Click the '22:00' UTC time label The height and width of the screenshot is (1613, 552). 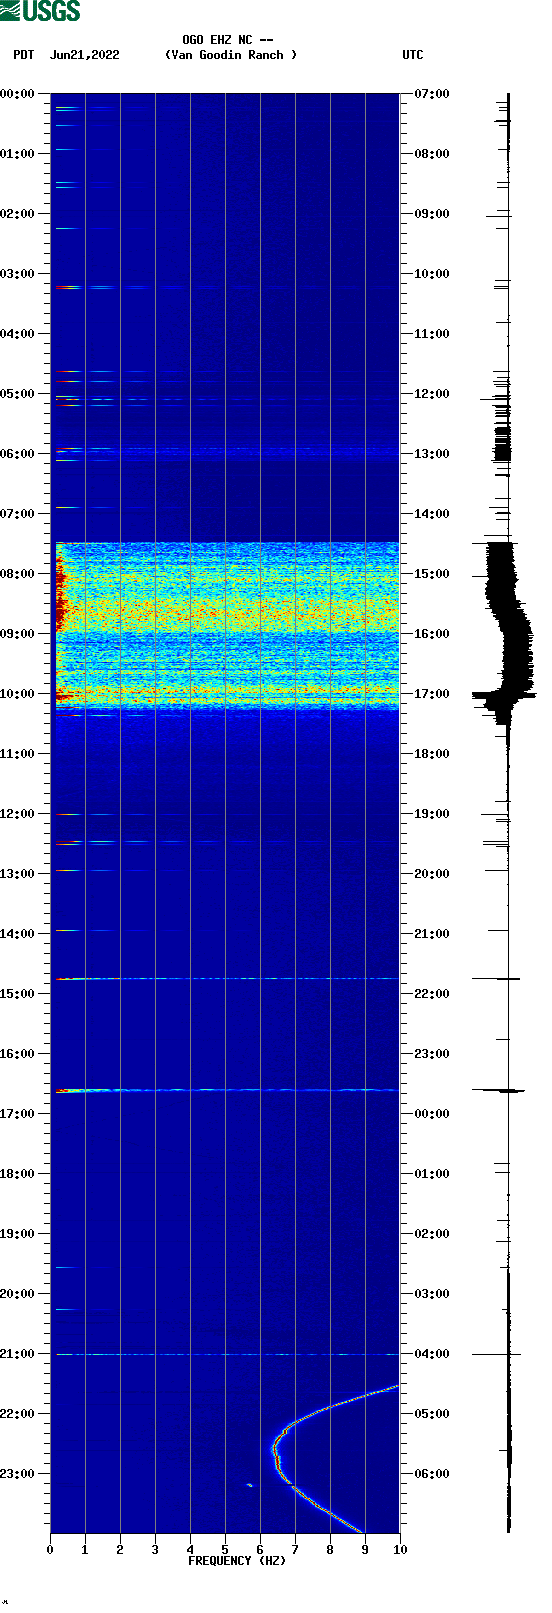432,994
